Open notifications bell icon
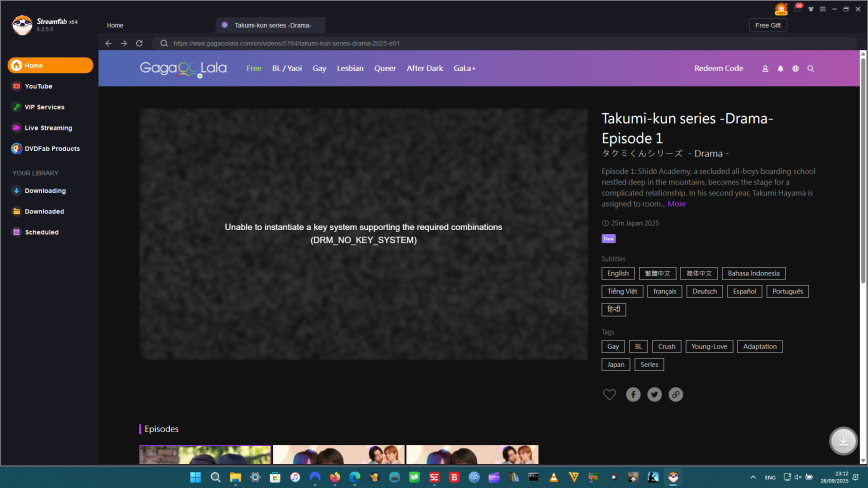Screen dimensions: 868x488 coord(780,69)
